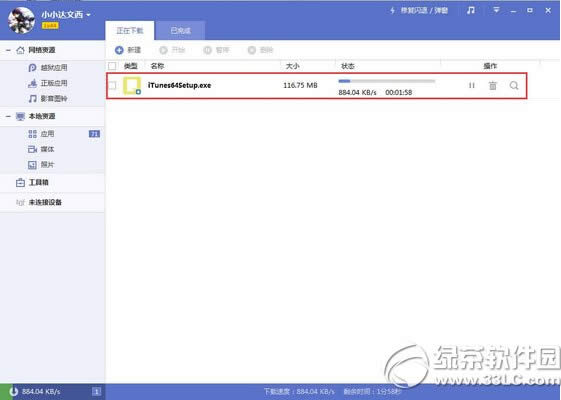Click the monitor icon next to 本地资源
The image size is (561, 400).
(x=20, y=117)
